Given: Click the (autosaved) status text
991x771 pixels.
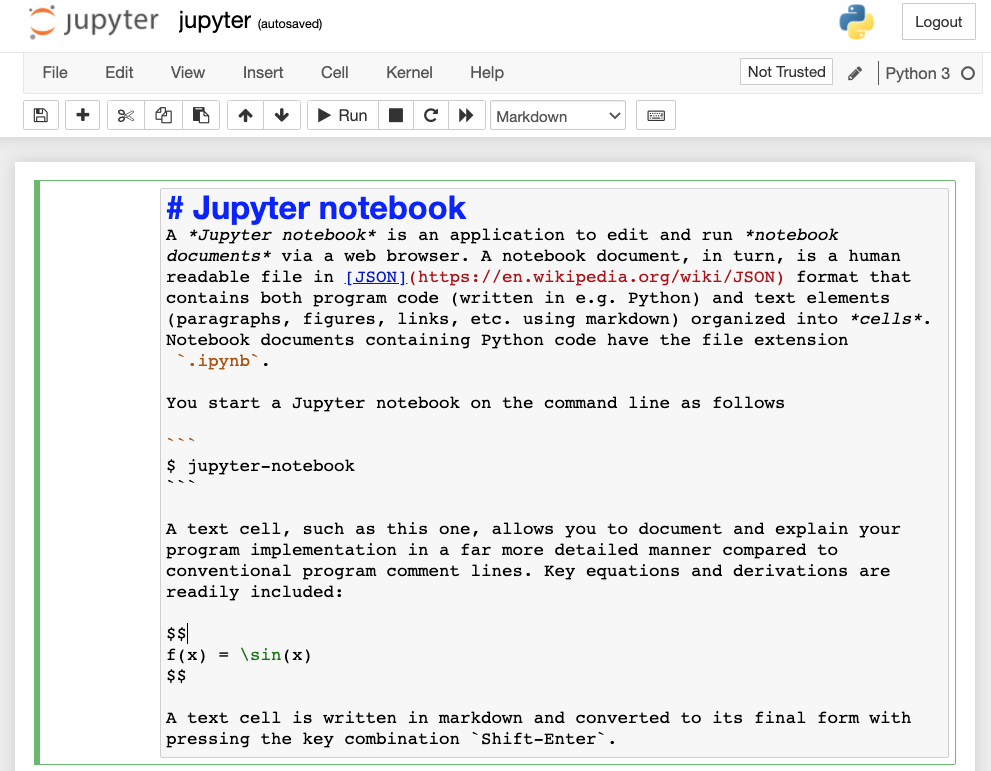Looking at the screenshot, I should [x=289, y=24].
